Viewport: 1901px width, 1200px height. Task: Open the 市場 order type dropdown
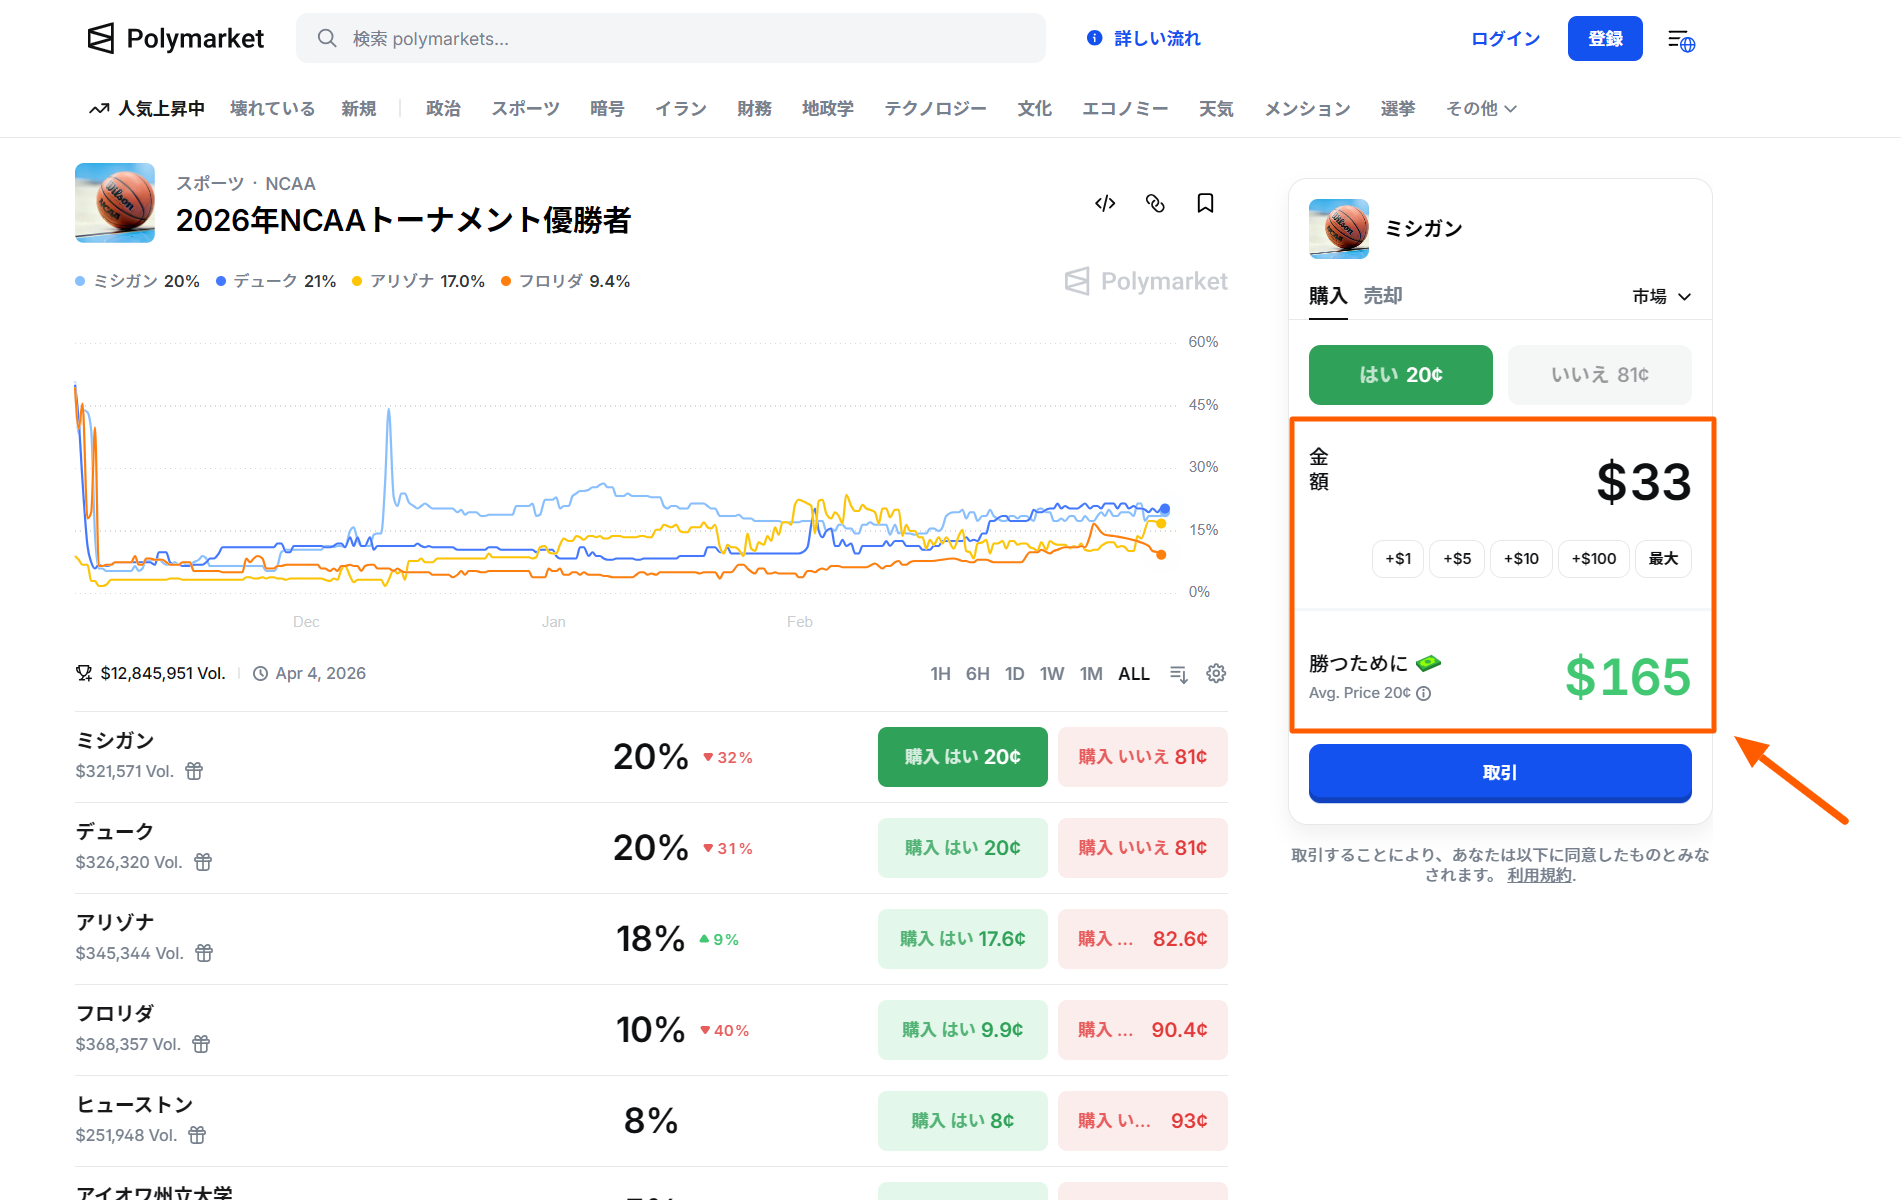(x=1659, y=296)
